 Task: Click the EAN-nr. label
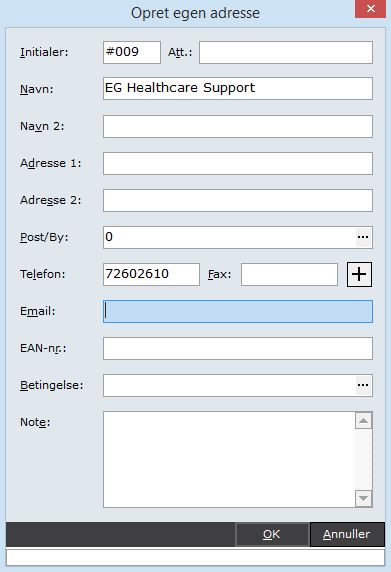pos(43,348)
